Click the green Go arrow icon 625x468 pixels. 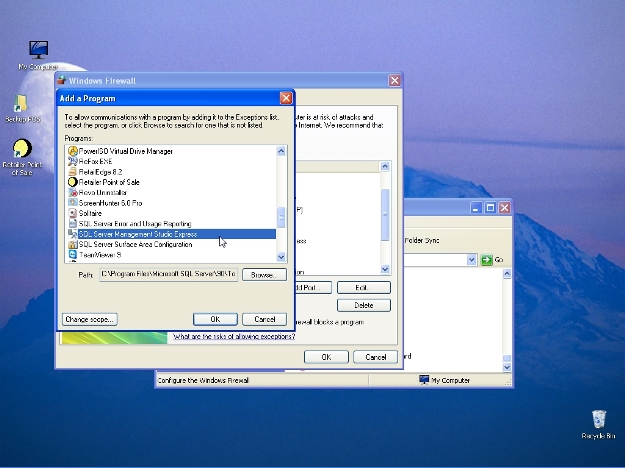(486, 260)
